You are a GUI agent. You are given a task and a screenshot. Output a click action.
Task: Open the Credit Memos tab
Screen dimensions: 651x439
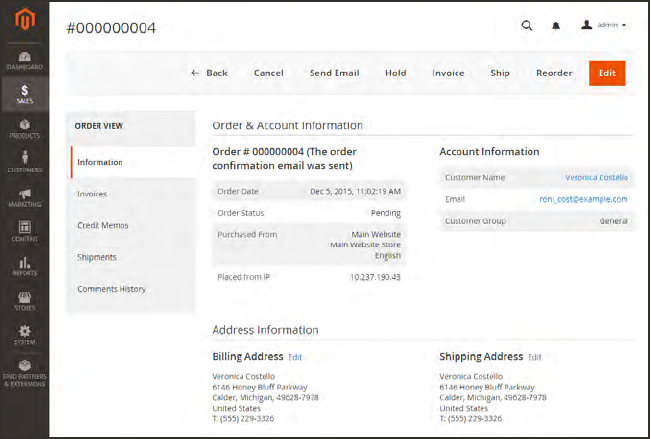(x=103, y=226)
